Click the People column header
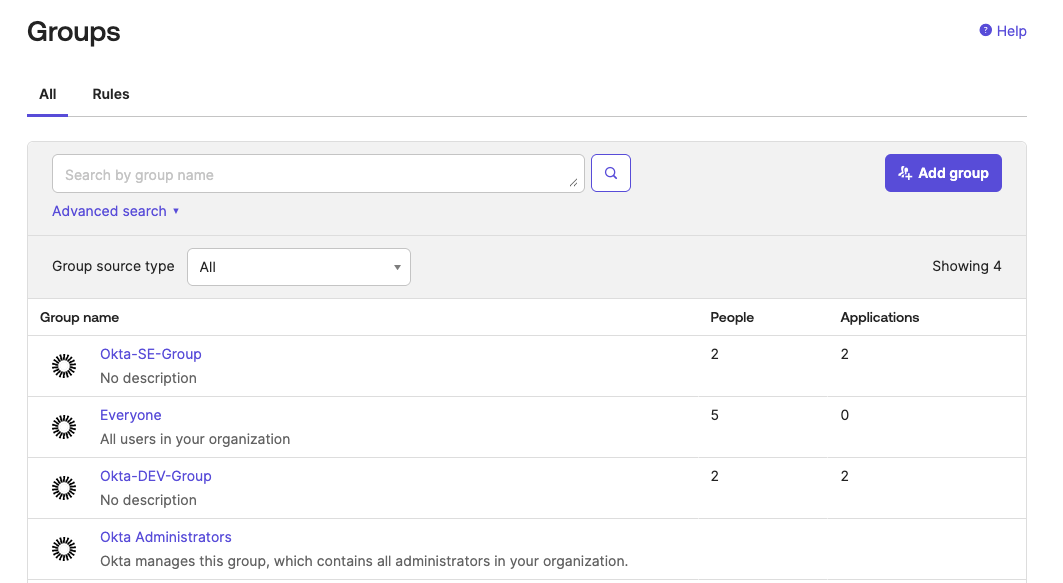Screen dimensions: 1063x583 click(x=732, y=317)
